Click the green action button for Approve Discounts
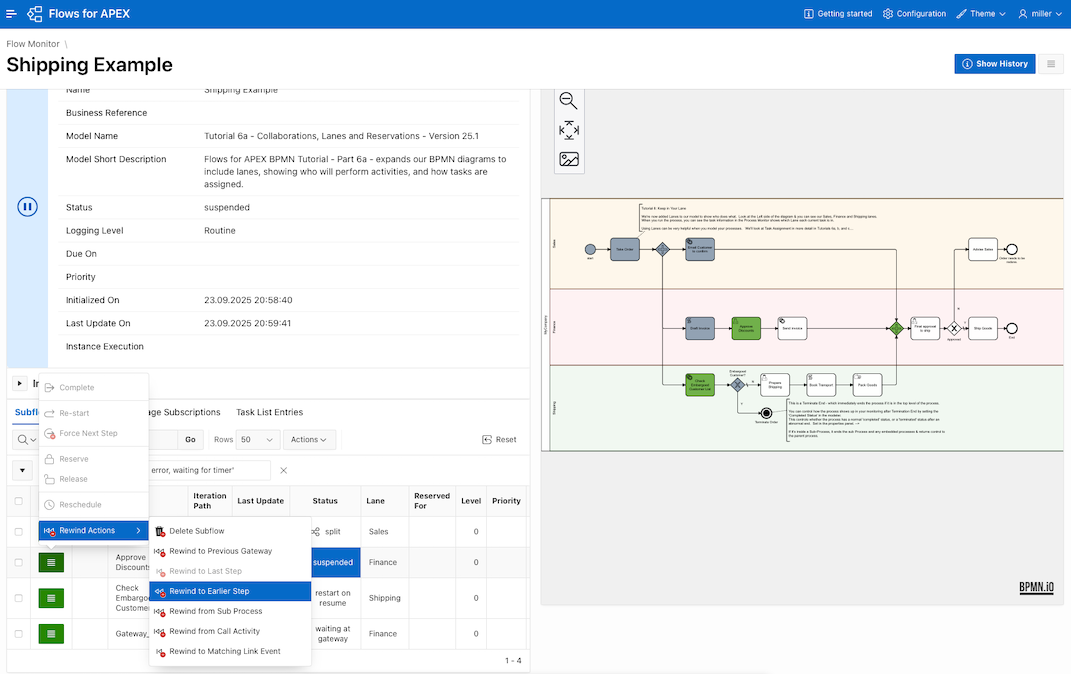The image size is (1071, 674). click(51, 562)
